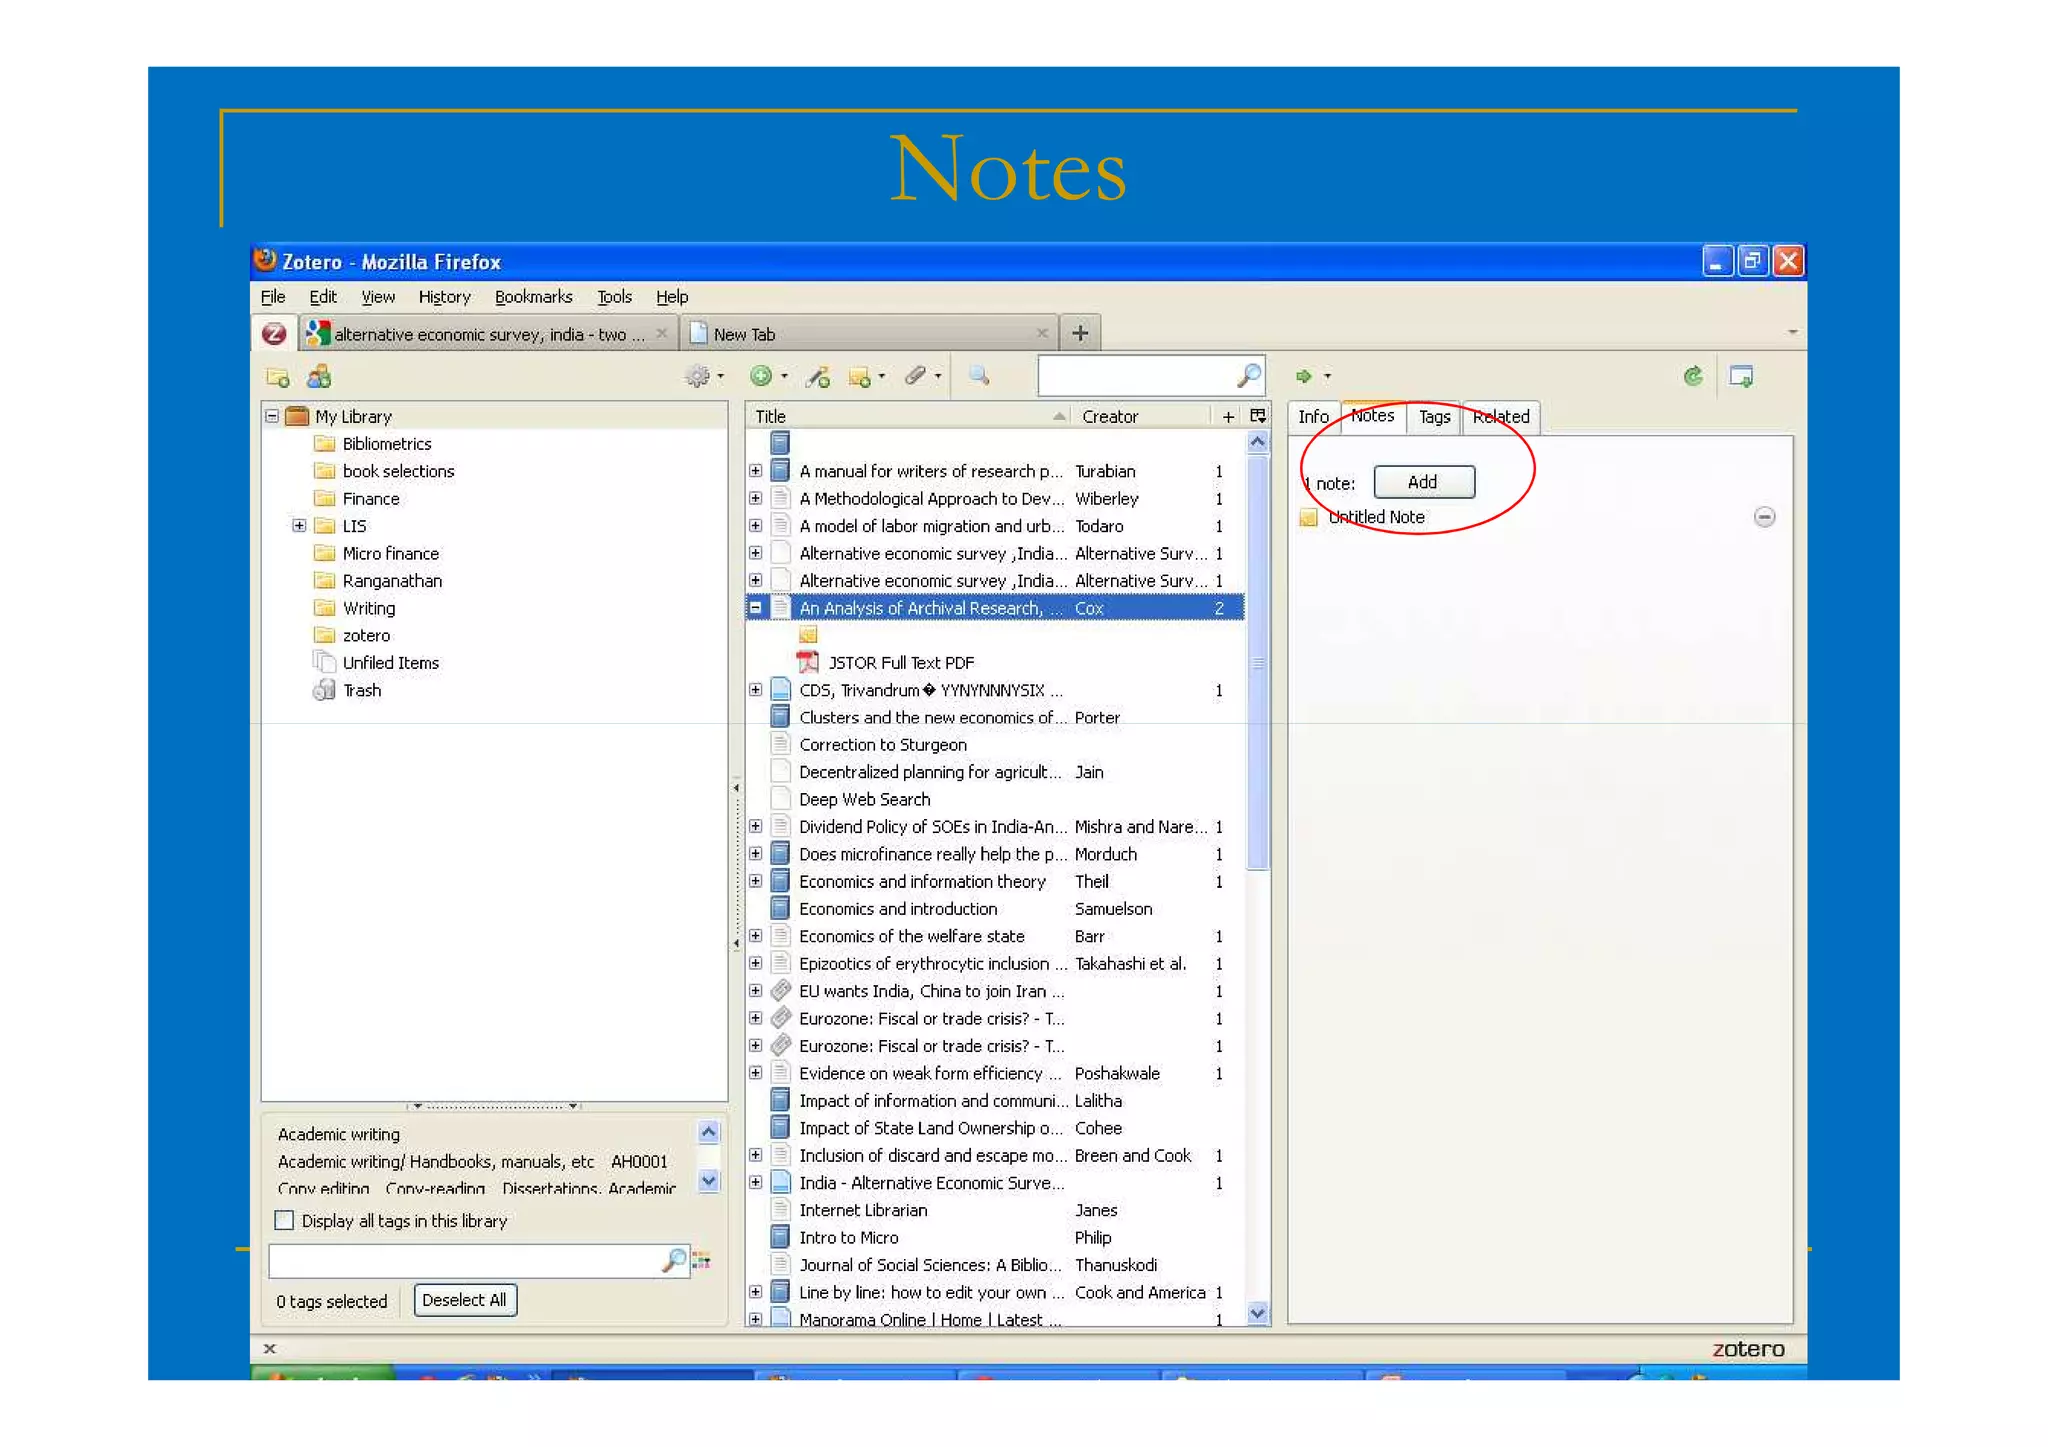Click Add Item by Identifier wand icon
2048x1447 pixels.
(818, 377)
